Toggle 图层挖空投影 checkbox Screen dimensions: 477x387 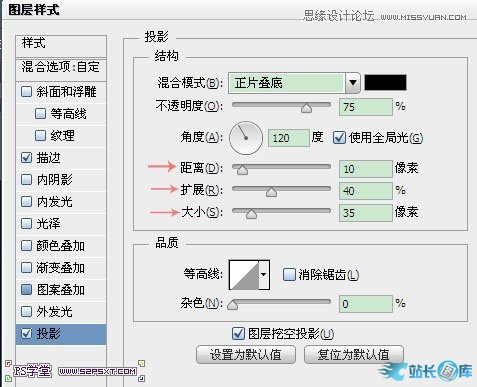point(238,334)
